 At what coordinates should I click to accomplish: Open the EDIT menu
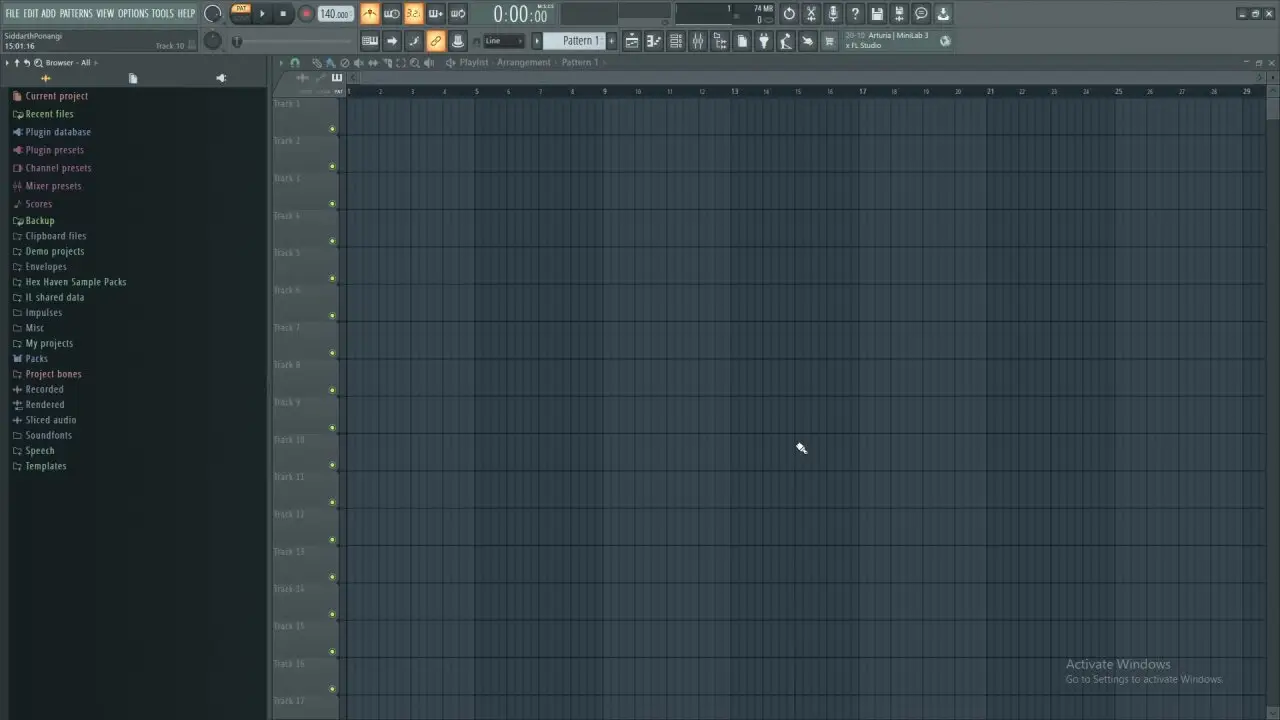[31, 14]
